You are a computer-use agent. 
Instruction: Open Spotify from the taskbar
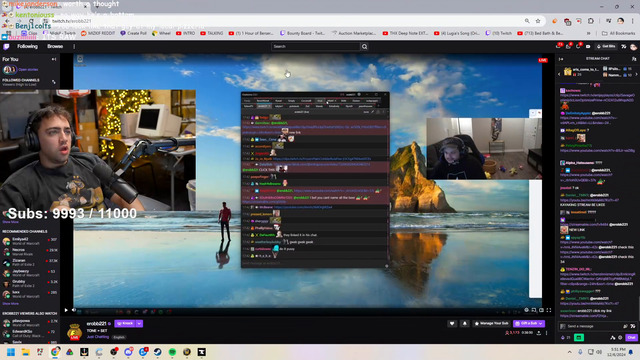(x=172, y=352)
